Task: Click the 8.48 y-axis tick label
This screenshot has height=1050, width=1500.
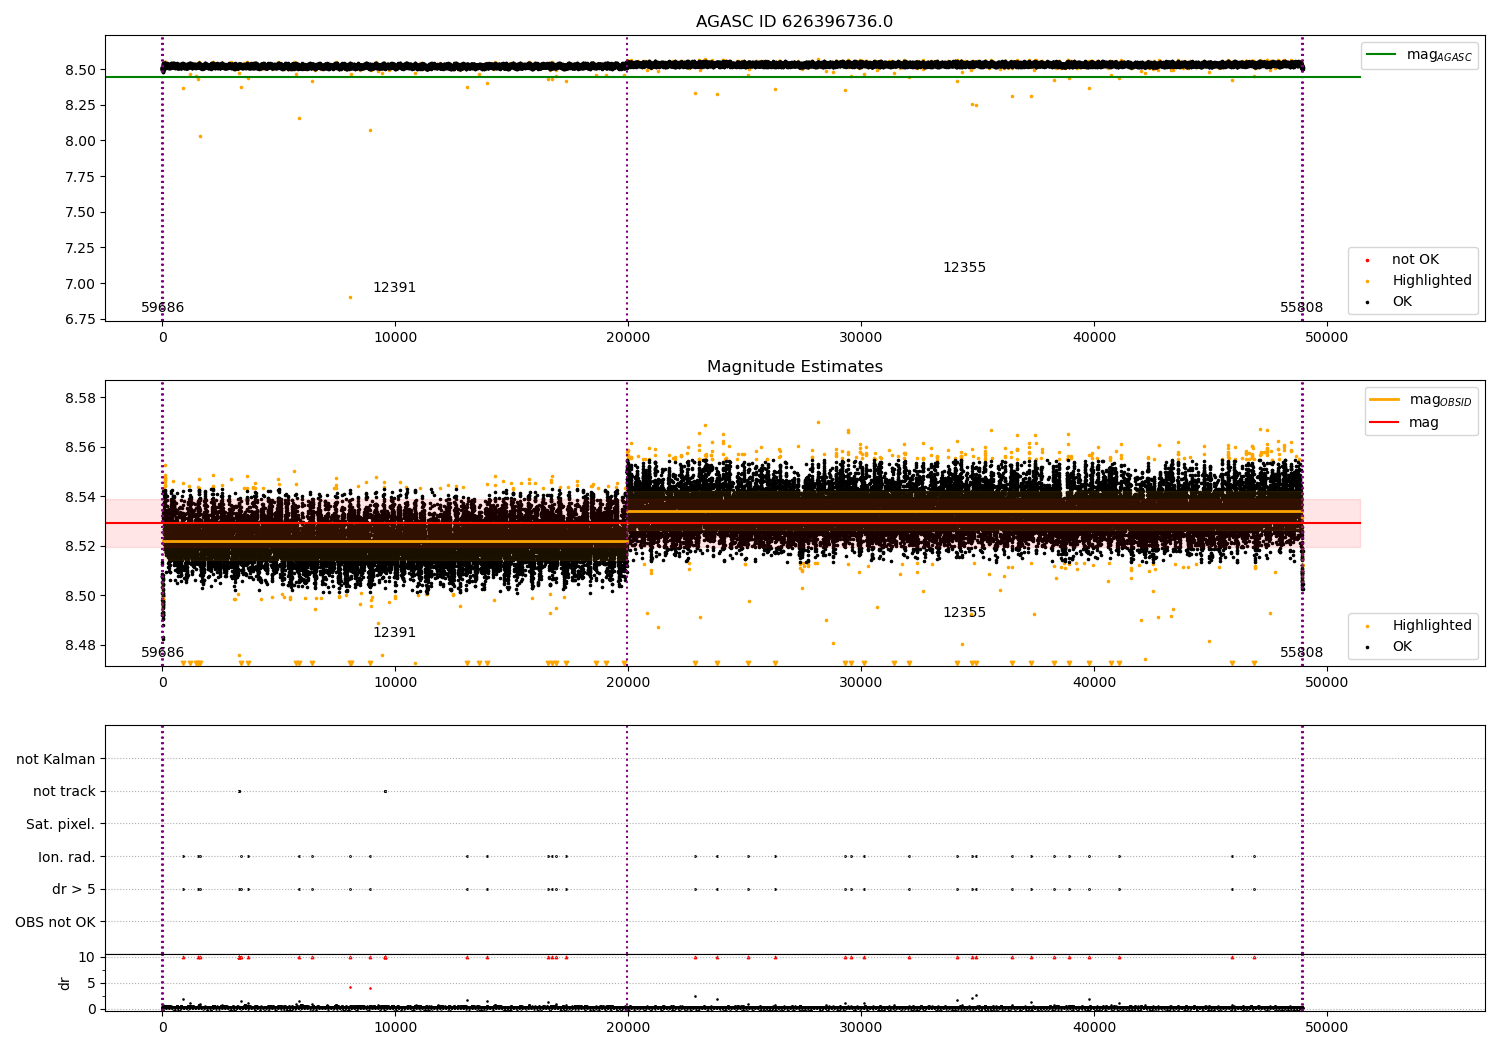Action: 80,645
